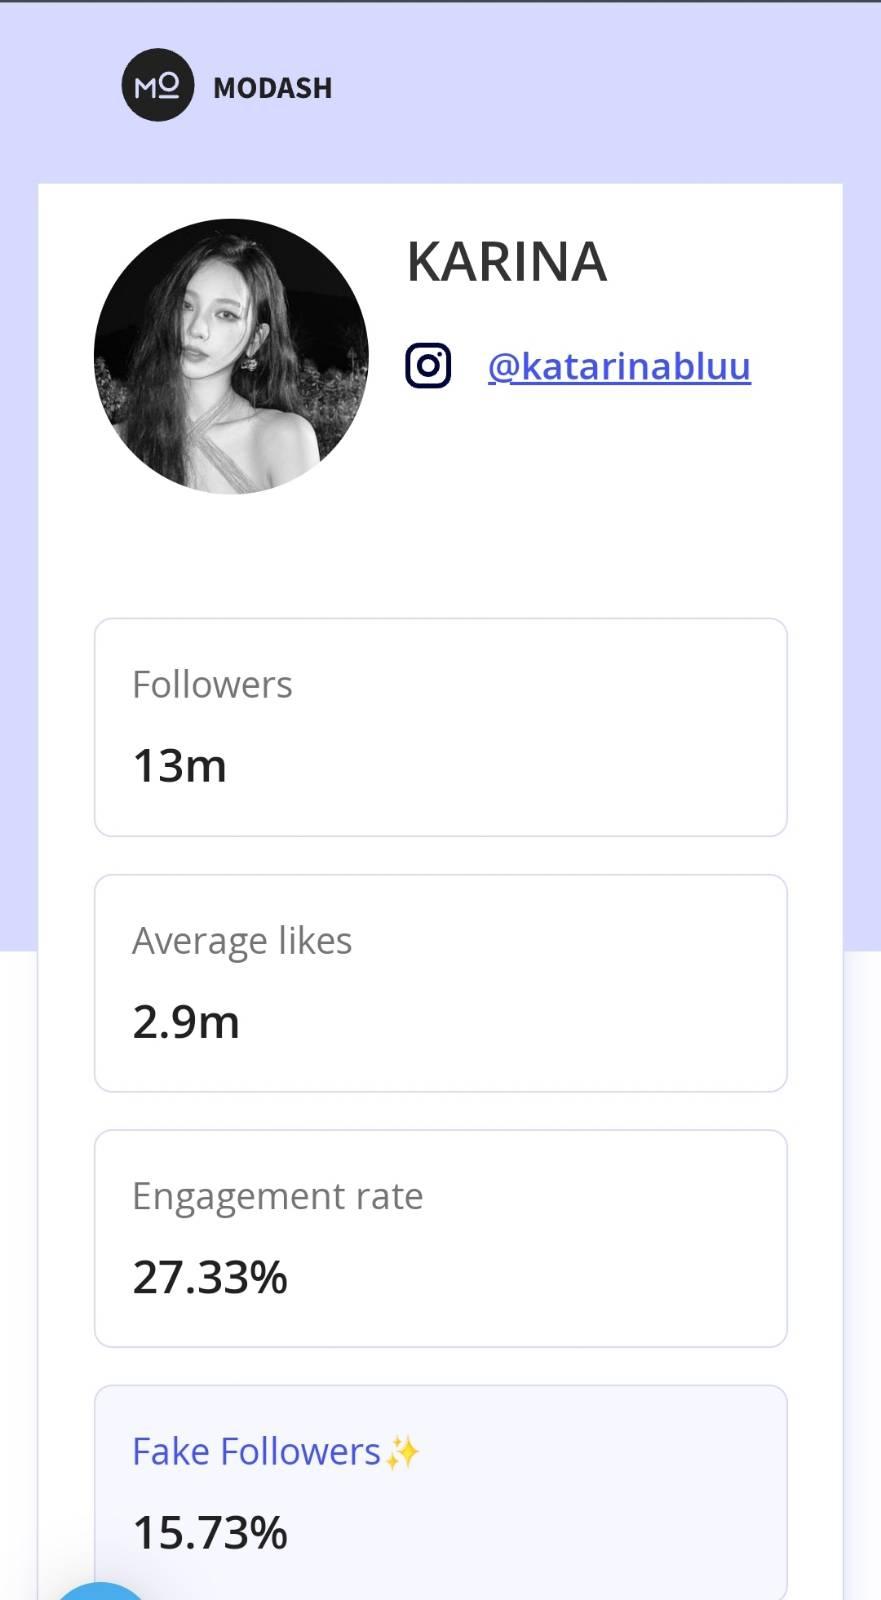This screenshot has height=1600, width=881.
Task: Click the MODASH wordmark text
Action: 272,88
